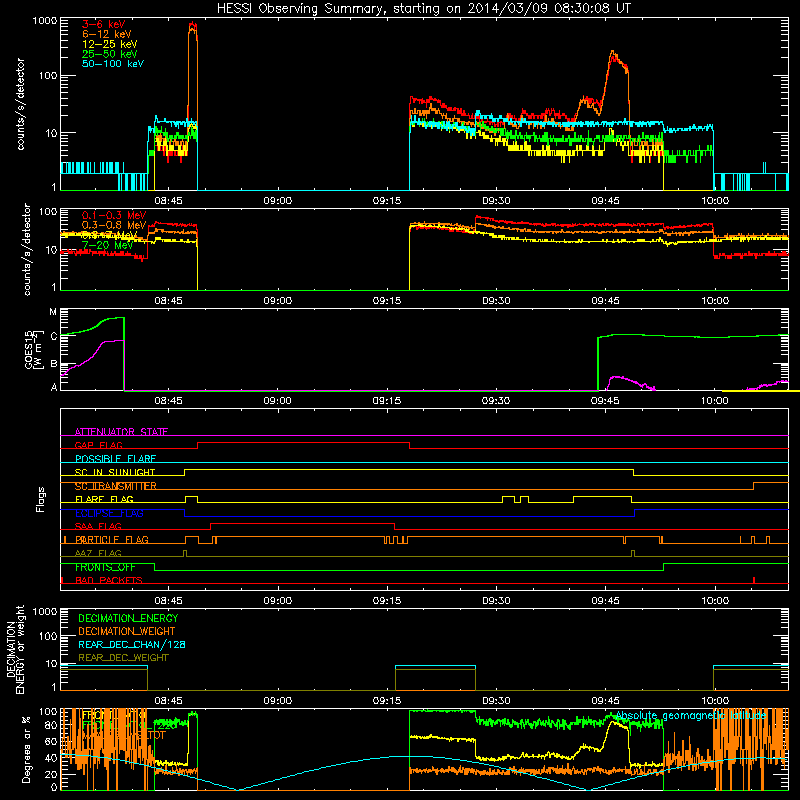Viewport: 800px width, 800px height.
Task: Click the ATTENUATOR_STATE flag label
Action: (121, 432)
